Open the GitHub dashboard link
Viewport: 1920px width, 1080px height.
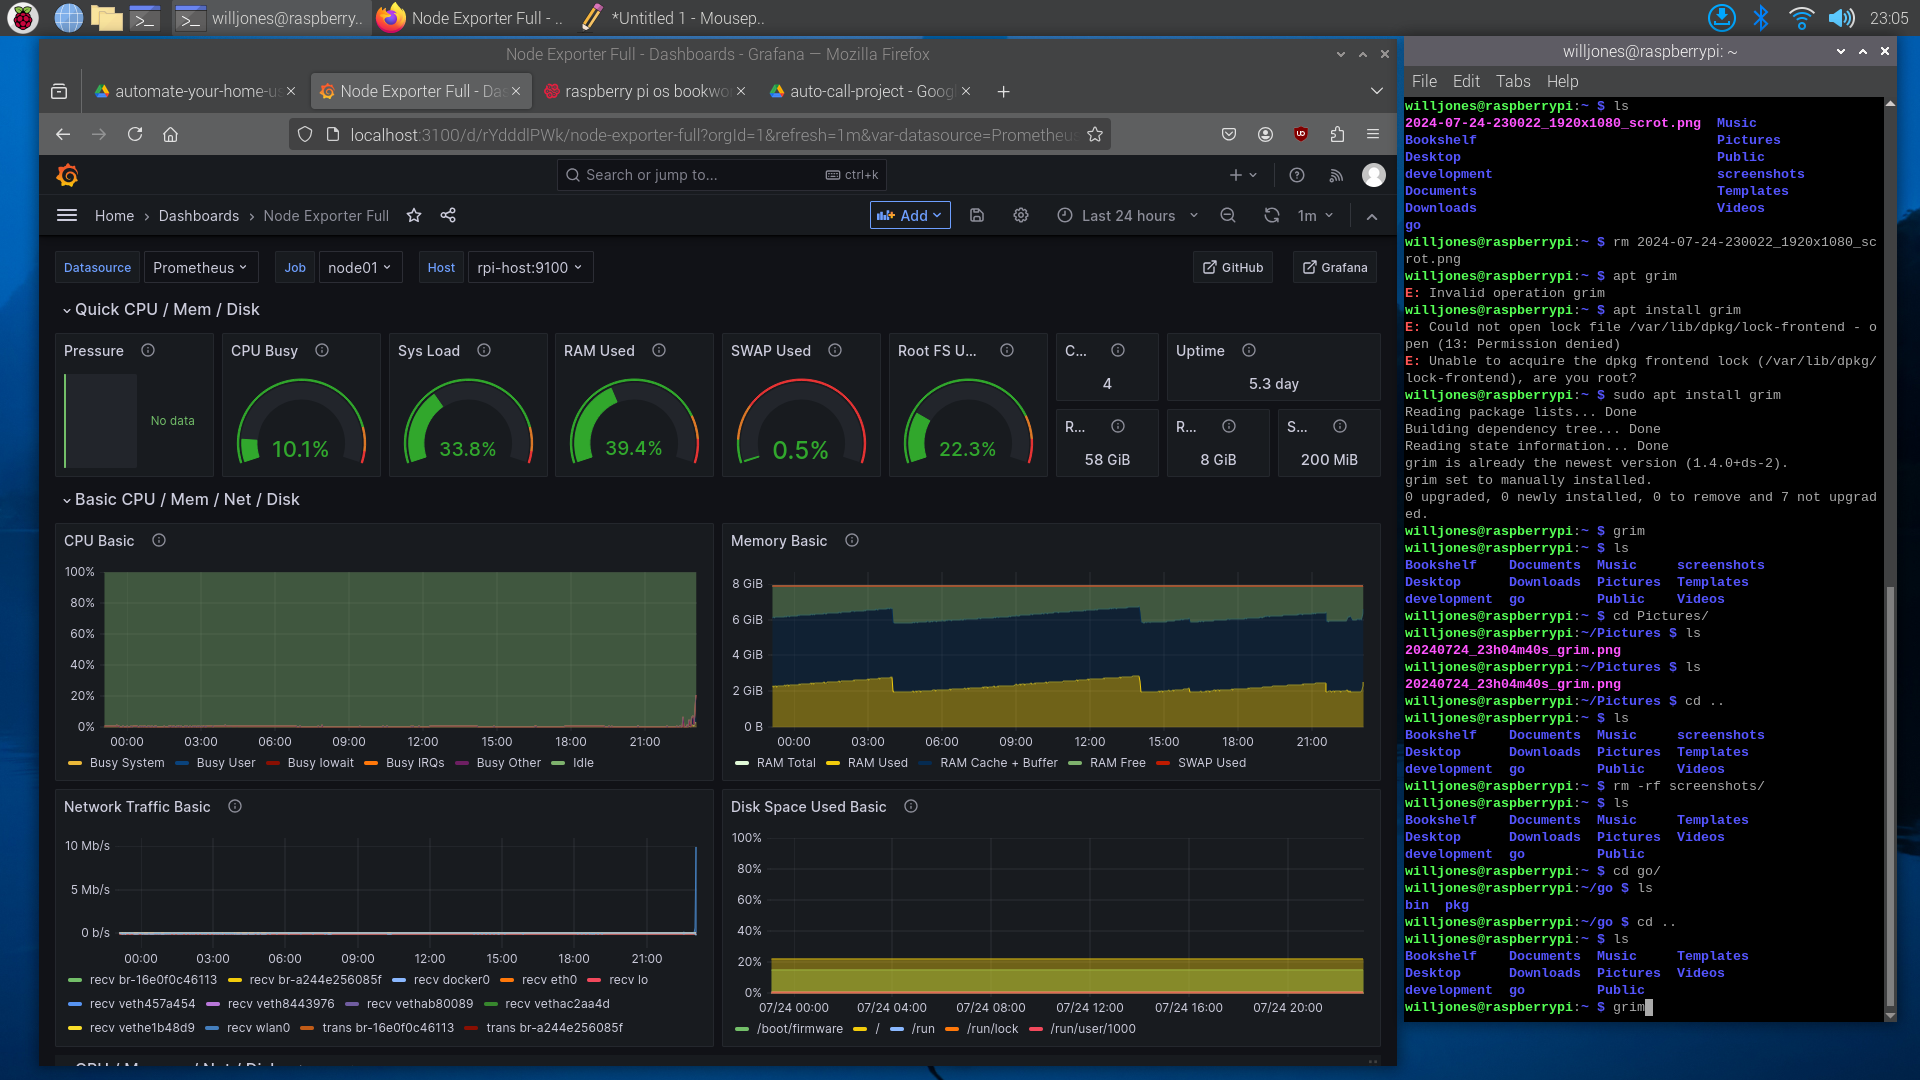click(1233, 267)
